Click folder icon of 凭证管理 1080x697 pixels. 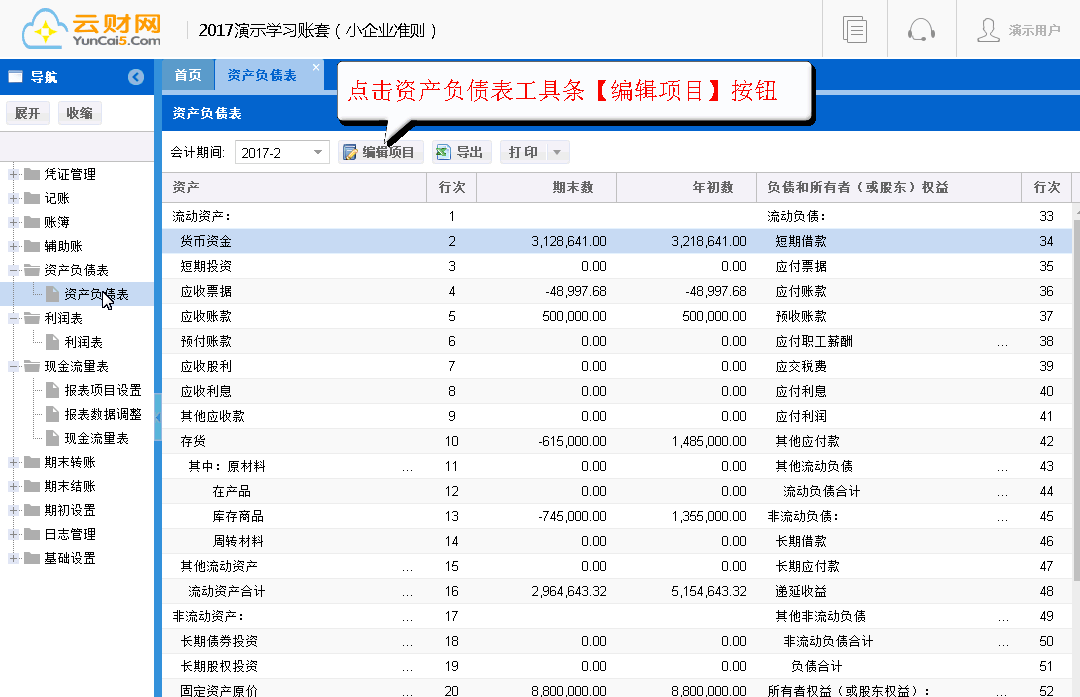click(x=32, y=174)
